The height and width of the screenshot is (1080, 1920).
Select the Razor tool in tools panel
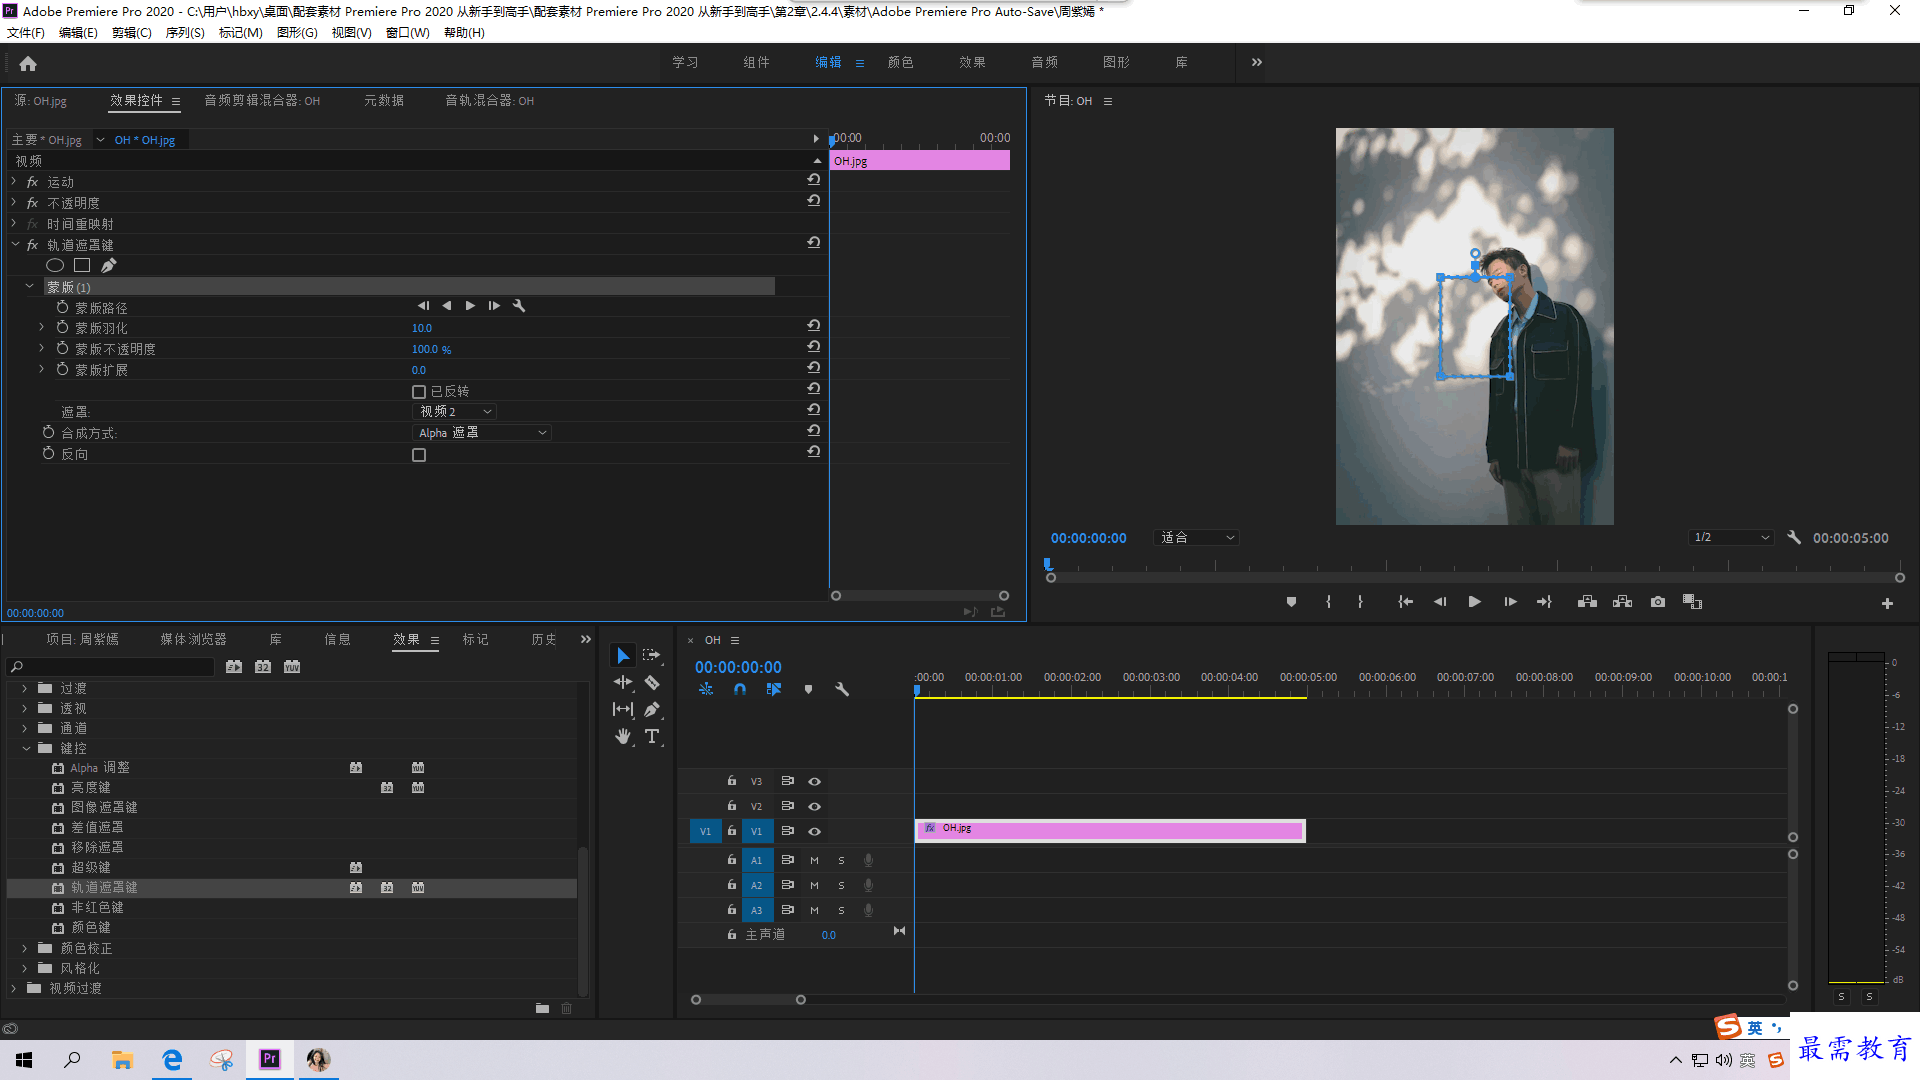652,682
